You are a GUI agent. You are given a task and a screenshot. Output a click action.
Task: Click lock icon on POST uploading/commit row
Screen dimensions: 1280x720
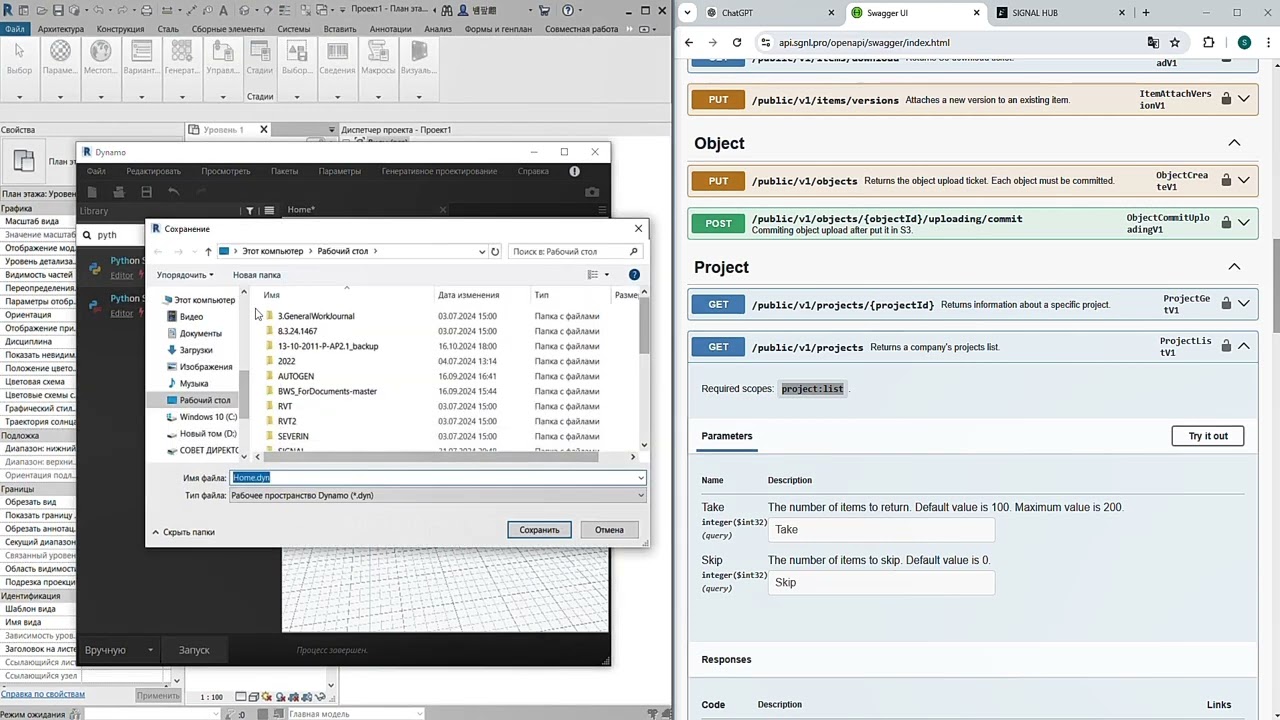1226,223
